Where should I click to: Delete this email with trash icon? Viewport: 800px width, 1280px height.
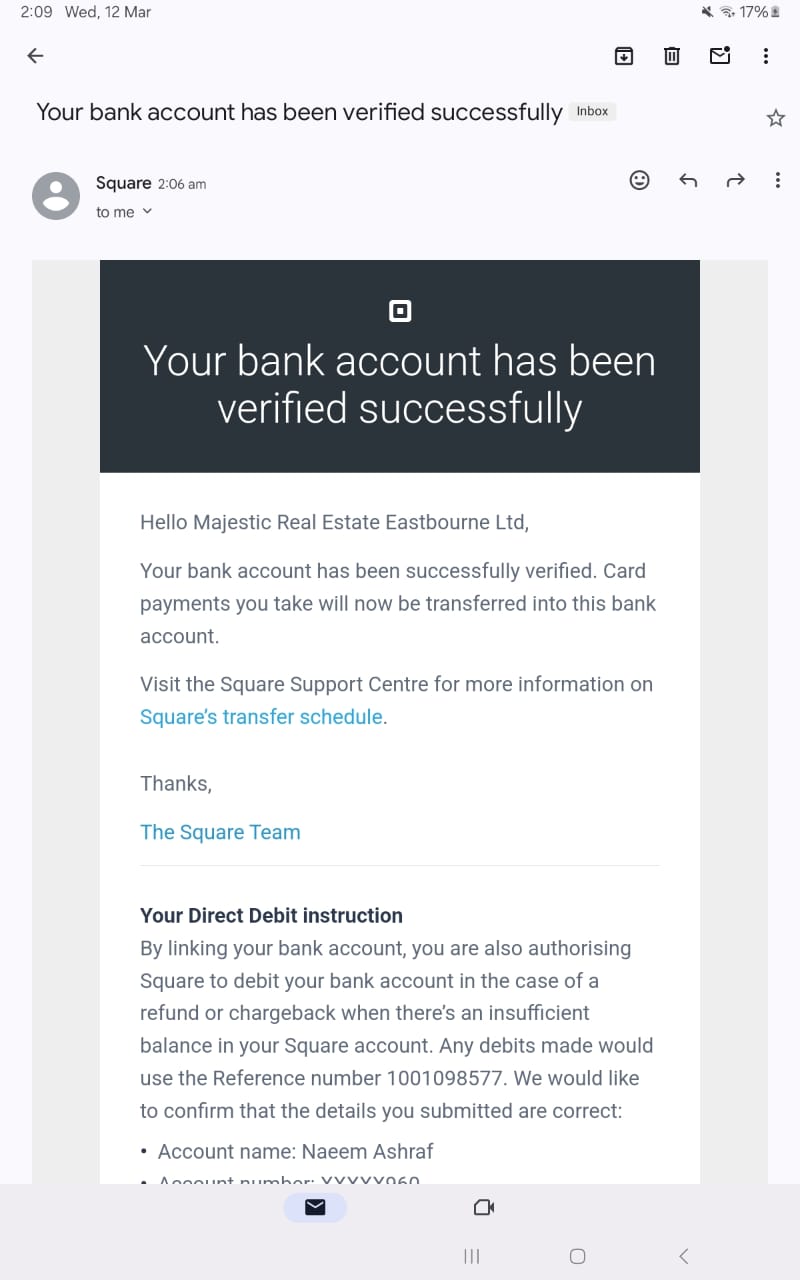pos(672,56)
